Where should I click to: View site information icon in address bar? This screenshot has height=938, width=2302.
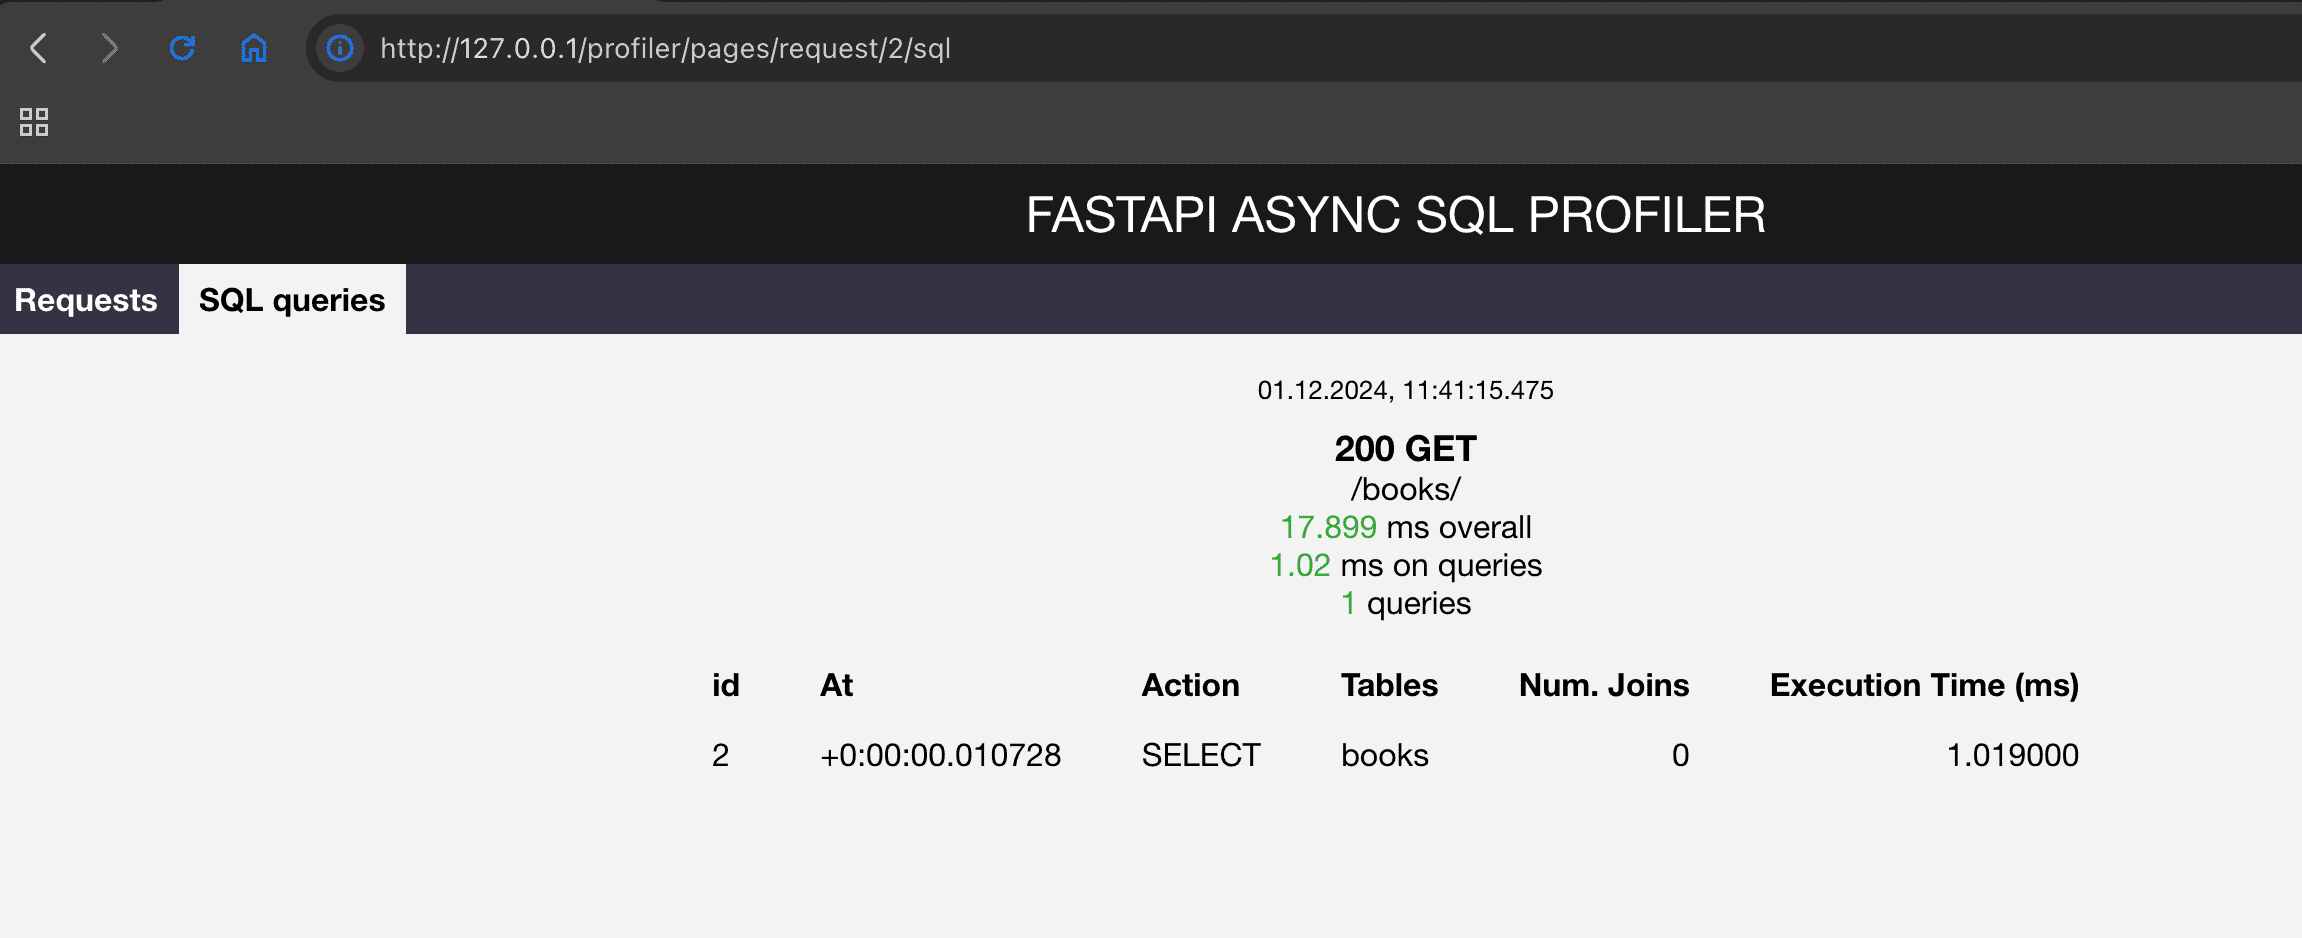(x=340, y=48)
